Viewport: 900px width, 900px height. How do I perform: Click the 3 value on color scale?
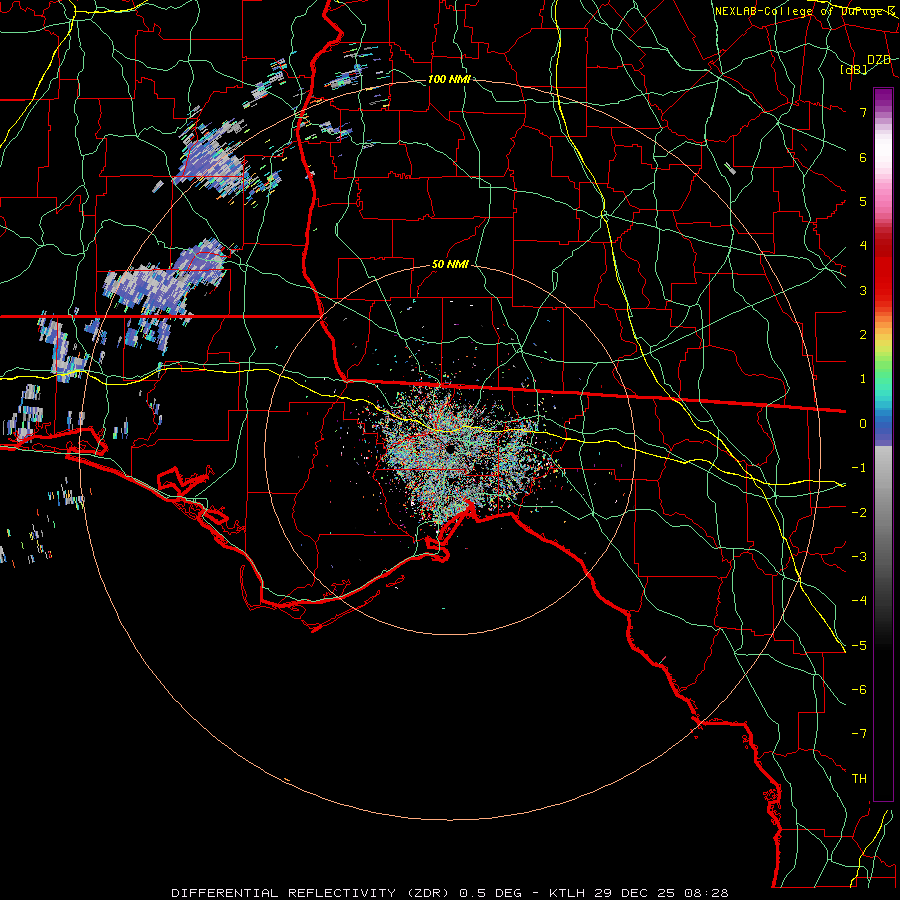(x=863, y=290)
